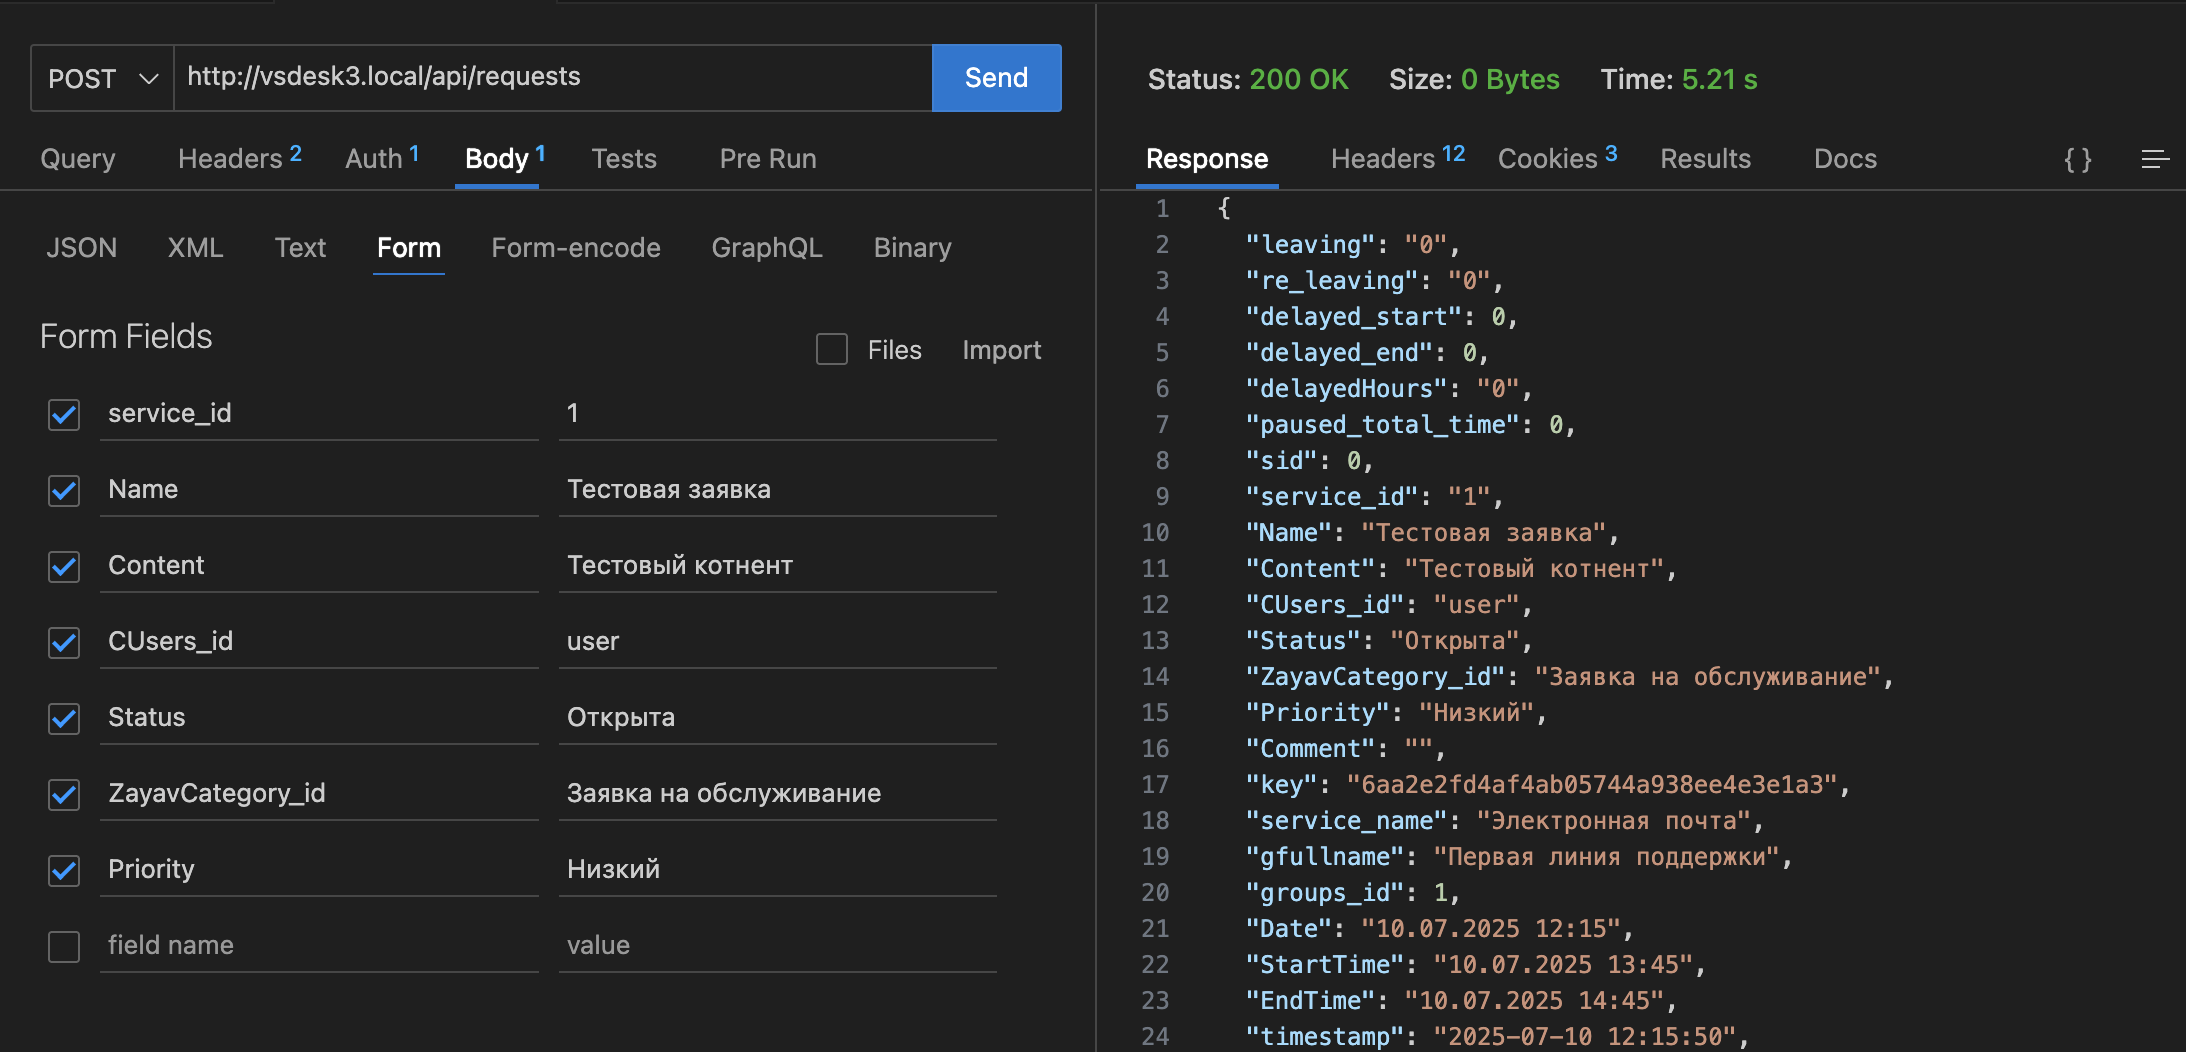The image size is (2186, 1052).
Task: Open the Pre Run tab
Action: tap(767, 159)
